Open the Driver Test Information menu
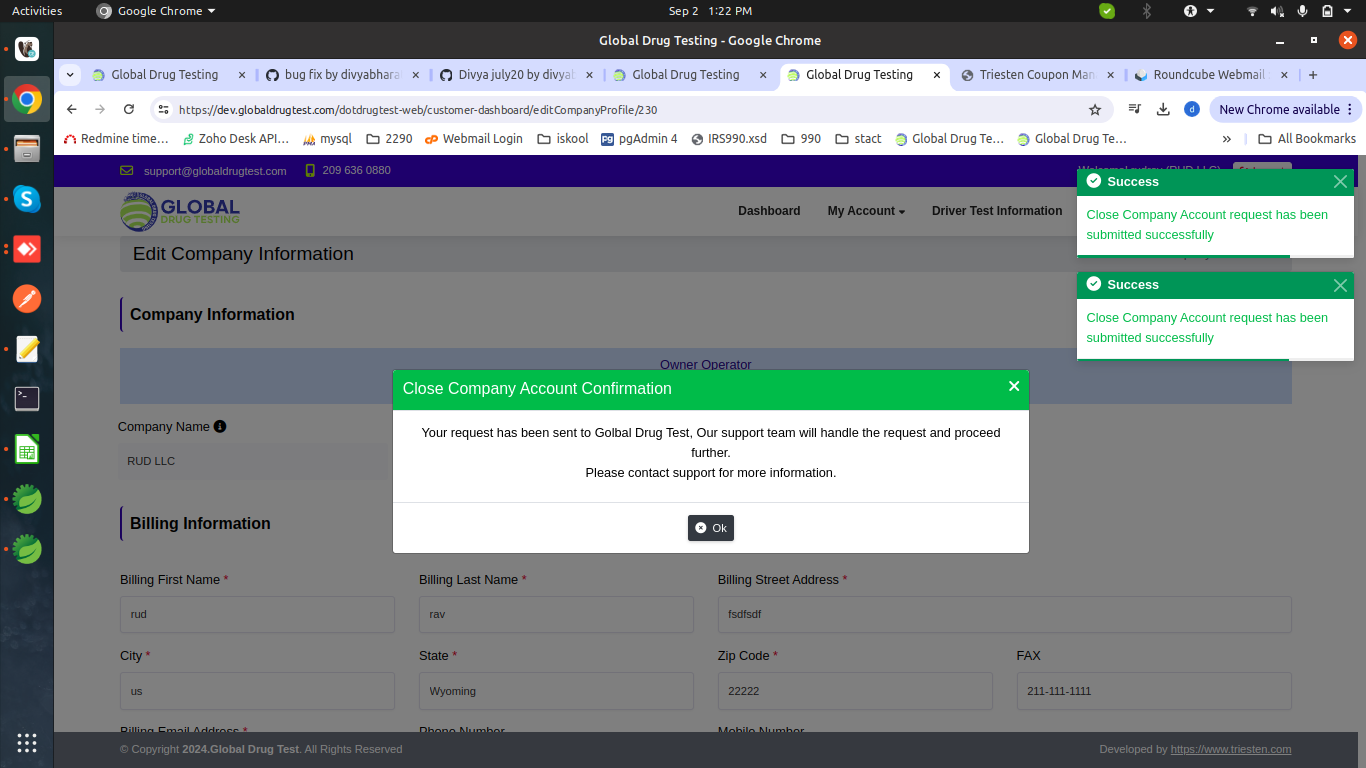Screen dimensions: 1366x768 (996, 211)
